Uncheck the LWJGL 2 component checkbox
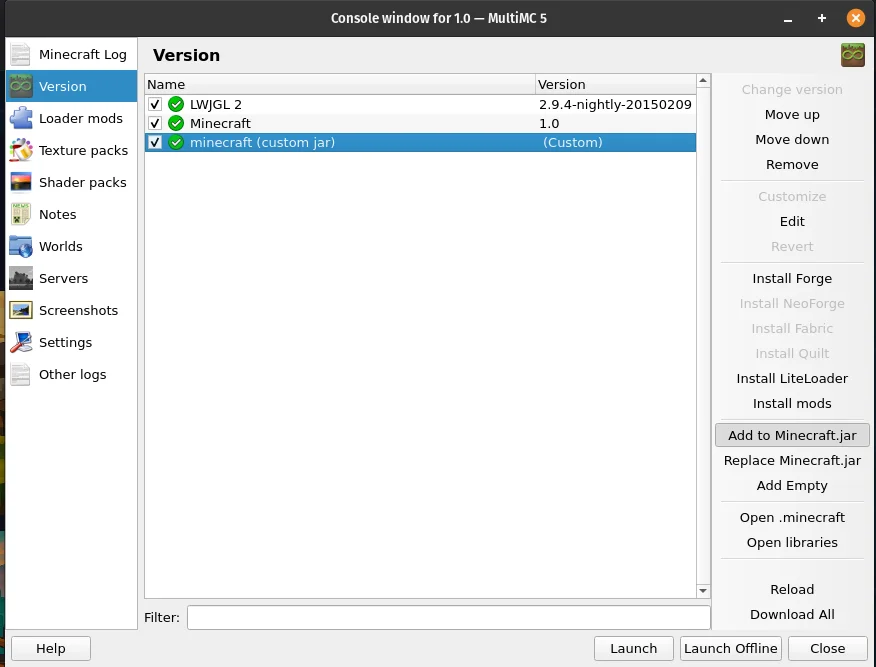Screen dimensions: 876x667 [x=155, y=104]
